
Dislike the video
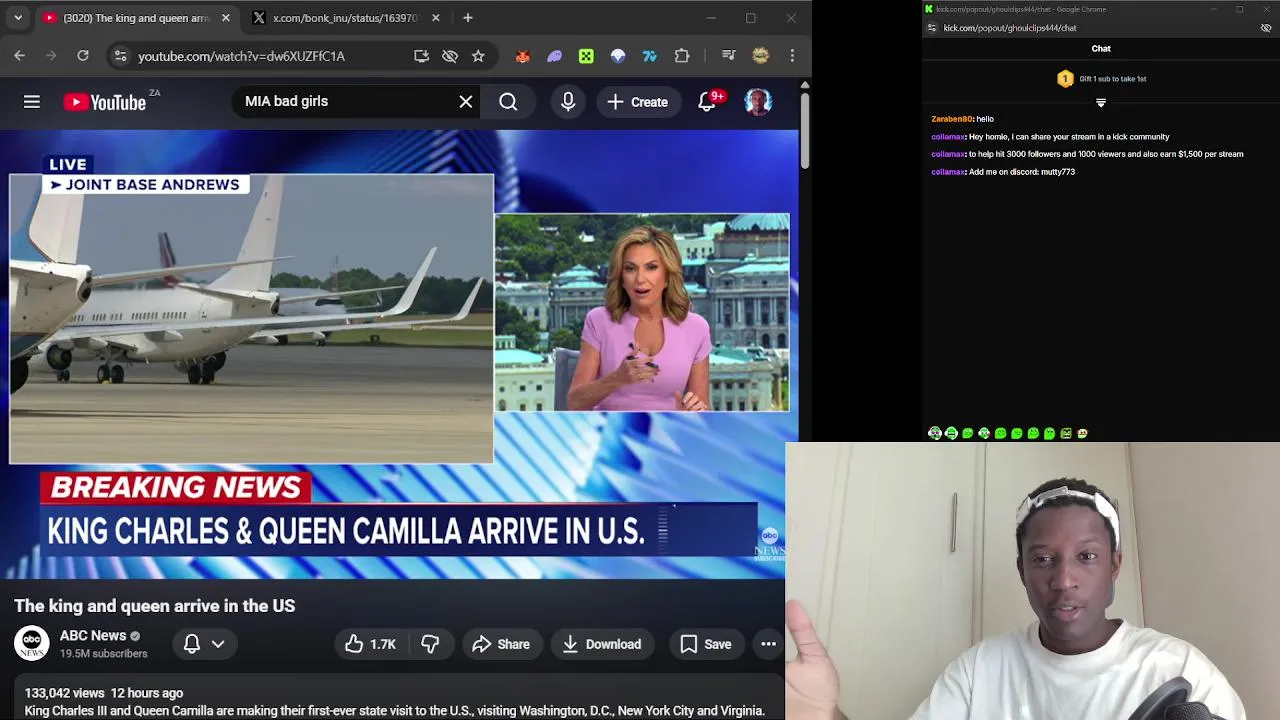[x=430, y=644]
